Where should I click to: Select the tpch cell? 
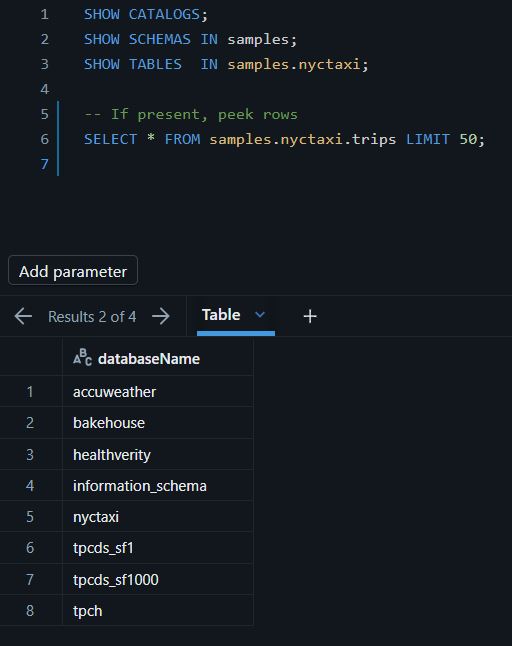pyautogui.click(x=158, y=611)
